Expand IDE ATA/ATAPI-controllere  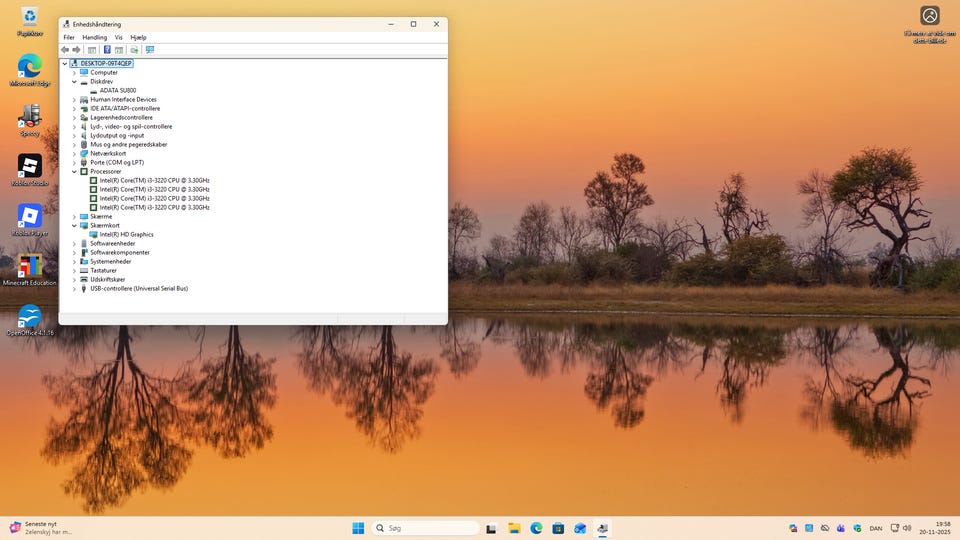point(74,108)
